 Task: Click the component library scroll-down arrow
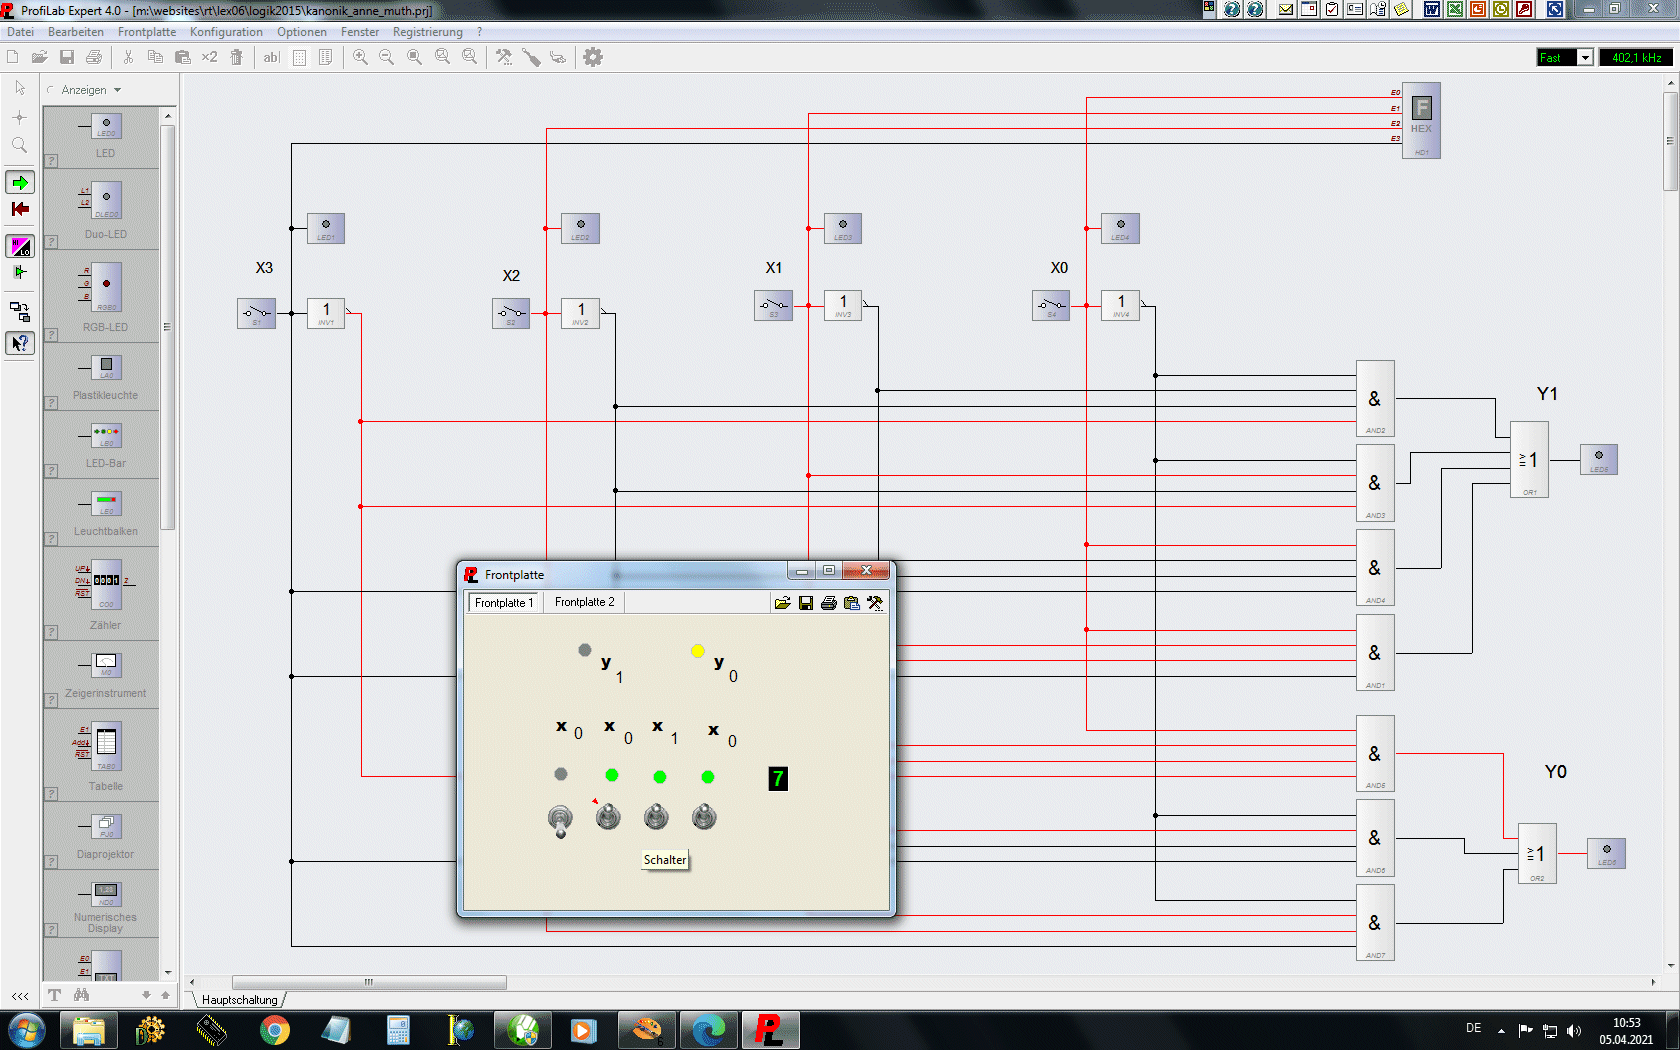(168, 972)
